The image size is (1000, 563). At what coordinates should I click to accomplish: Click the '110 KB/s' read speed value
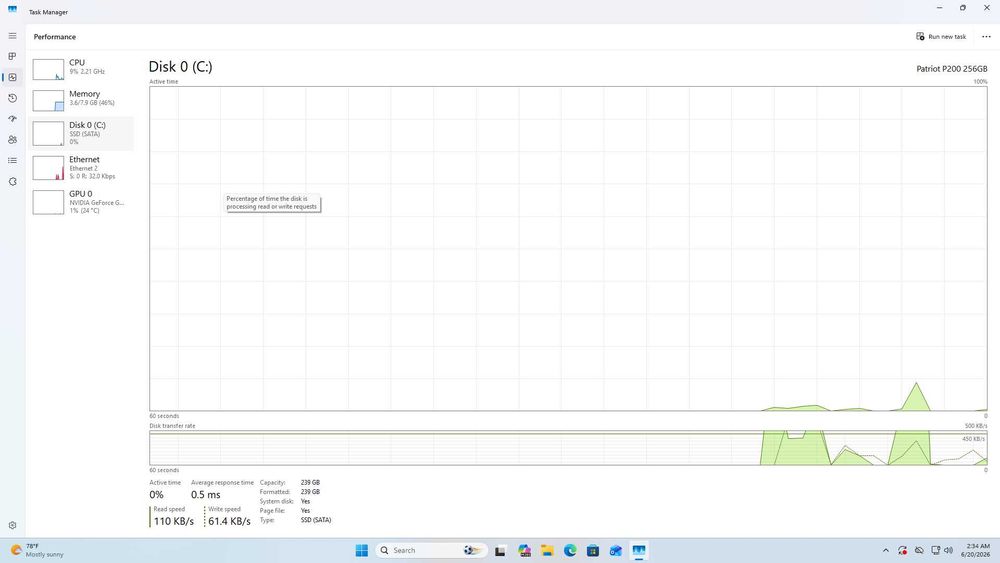[x=173, y=521]
